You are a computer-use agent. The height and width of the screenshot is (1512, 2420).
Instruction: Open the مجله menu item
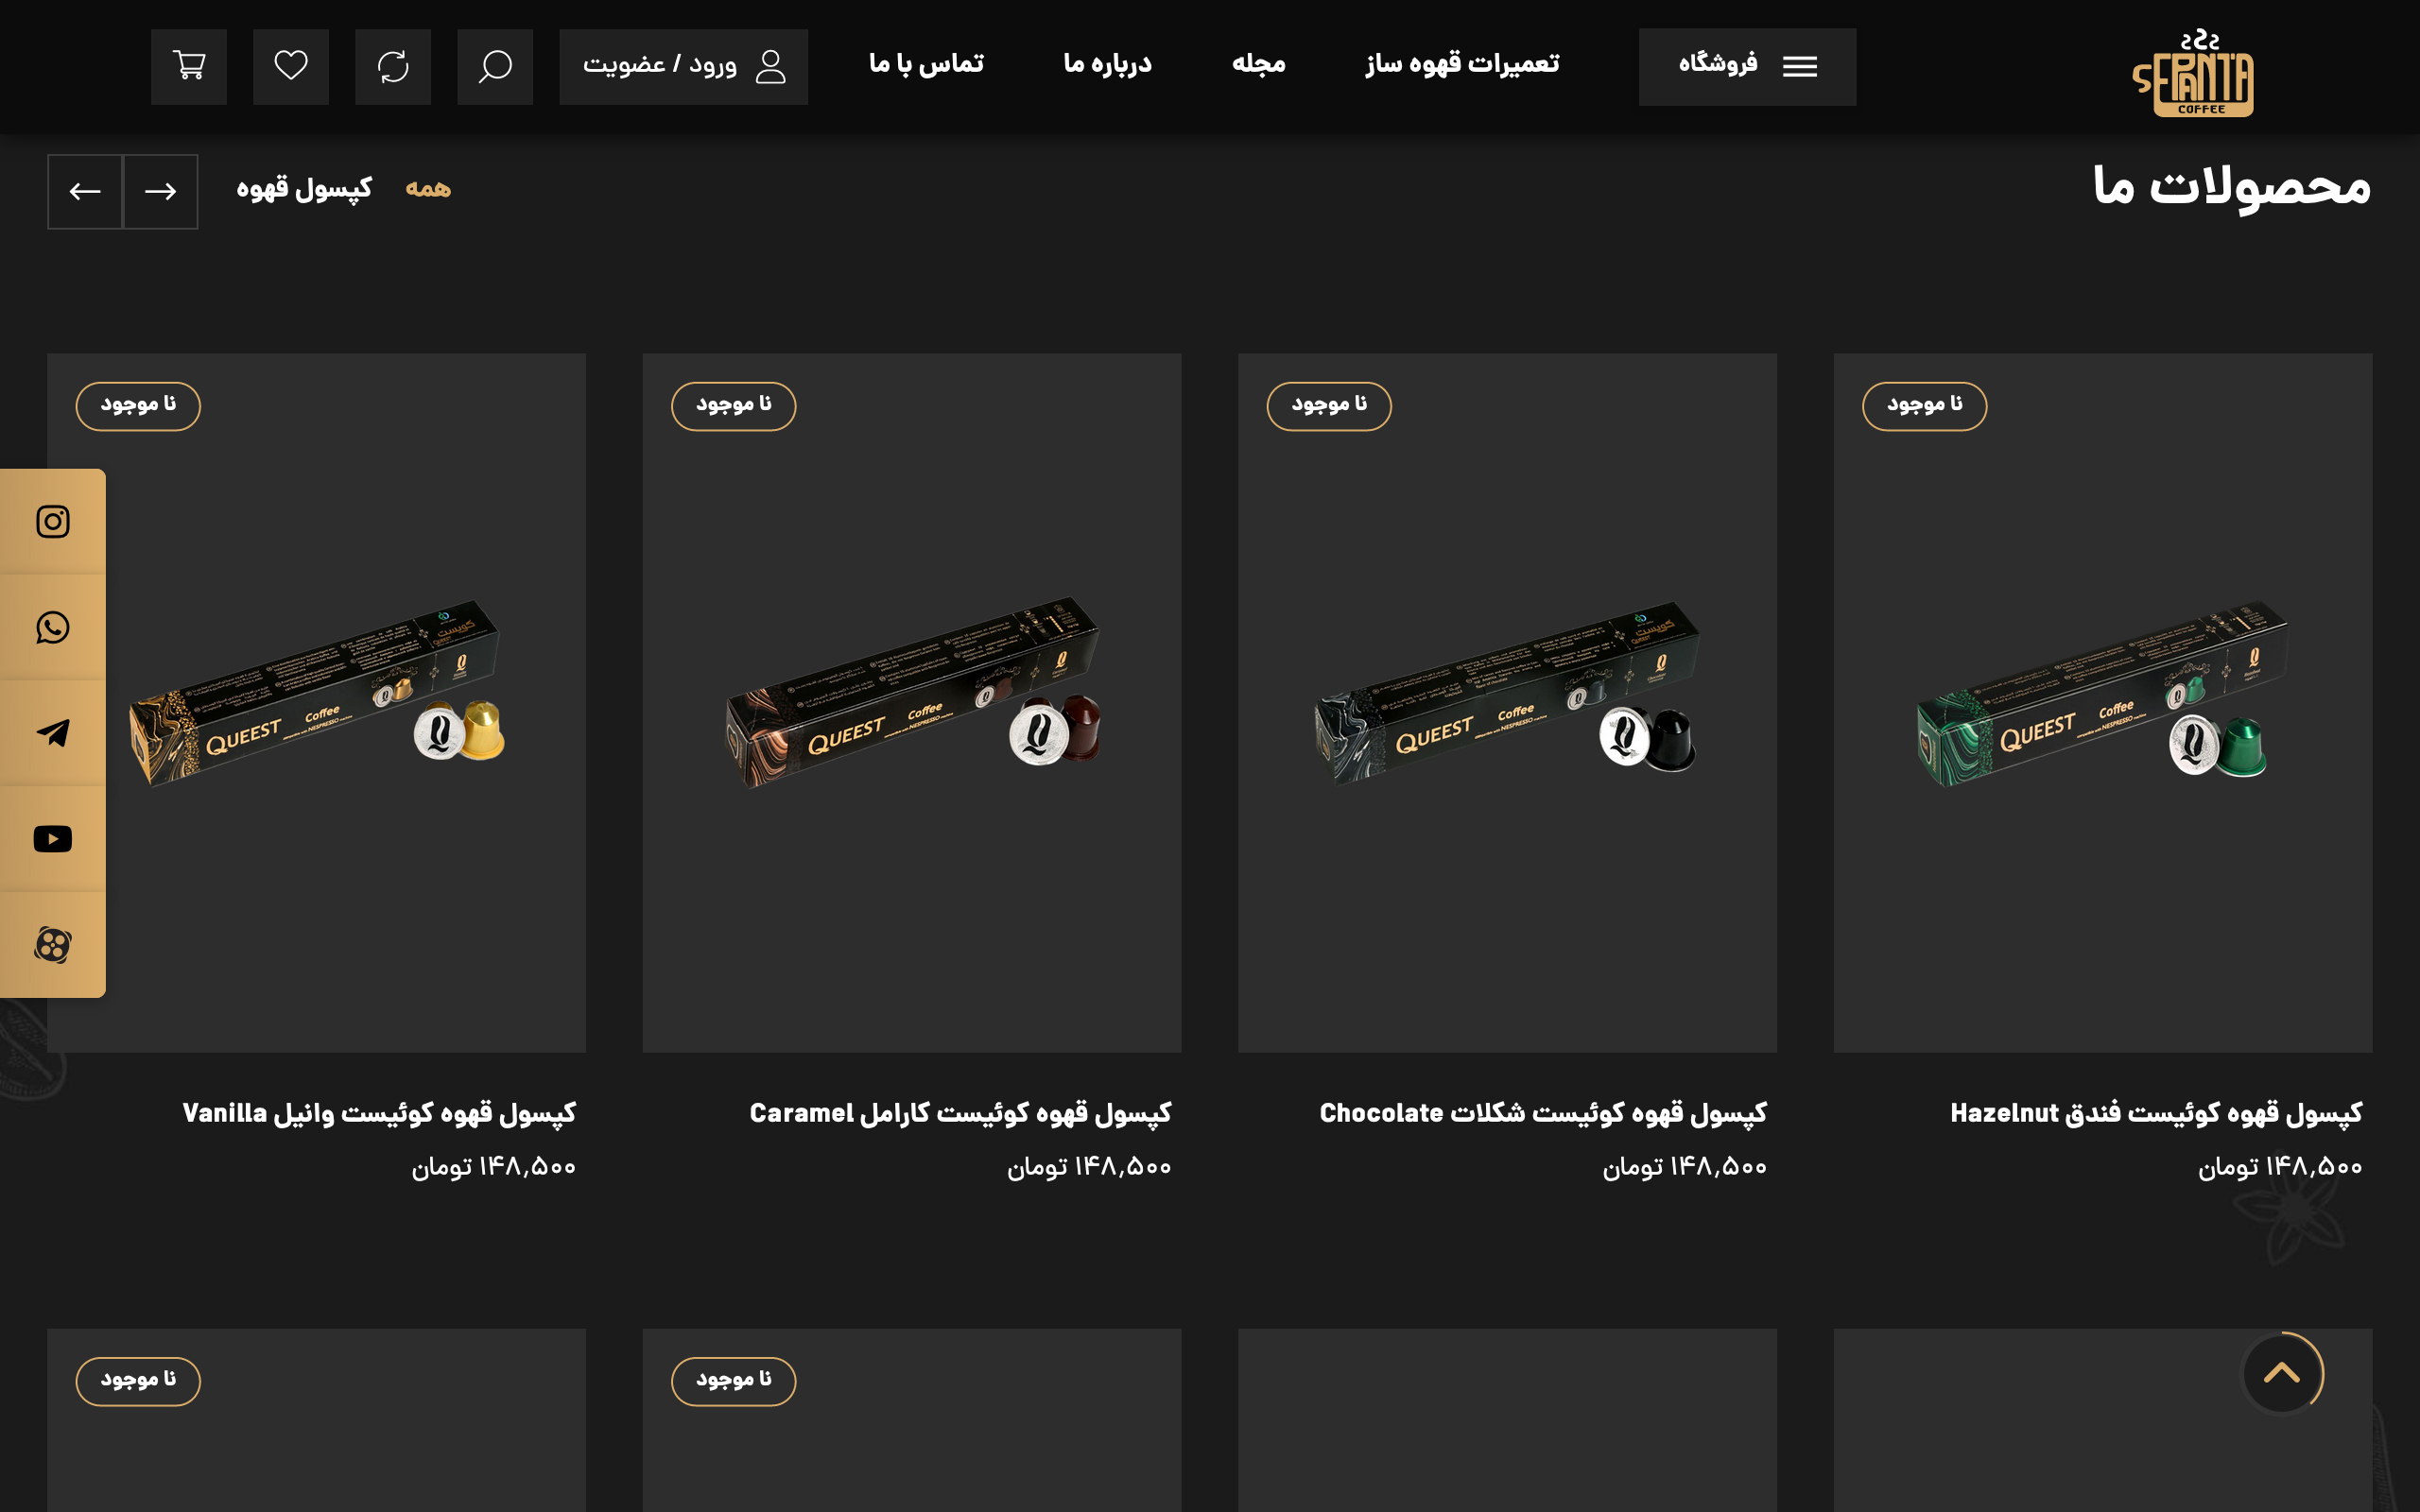tap(1258, 64)
